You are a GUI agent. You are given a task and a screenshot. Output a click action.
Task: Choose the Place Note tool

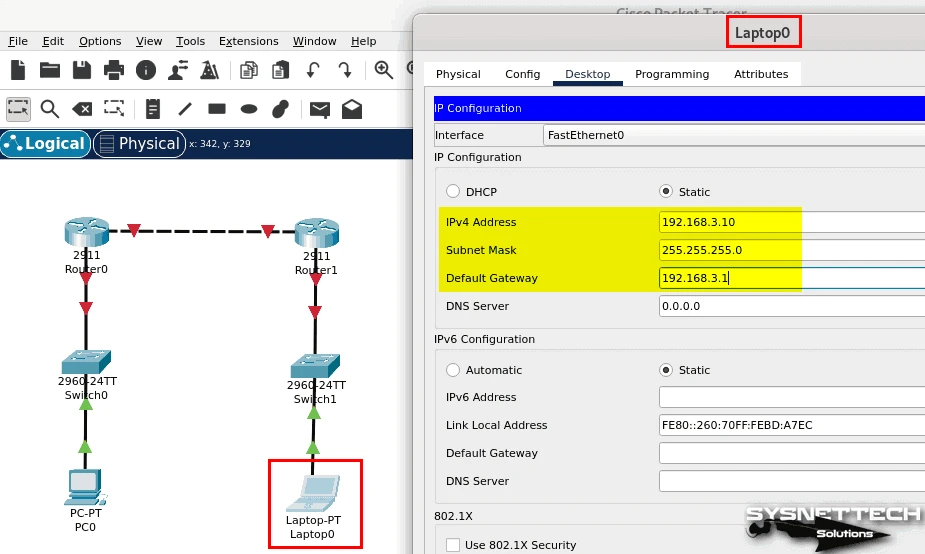click(x=152, y=108)
